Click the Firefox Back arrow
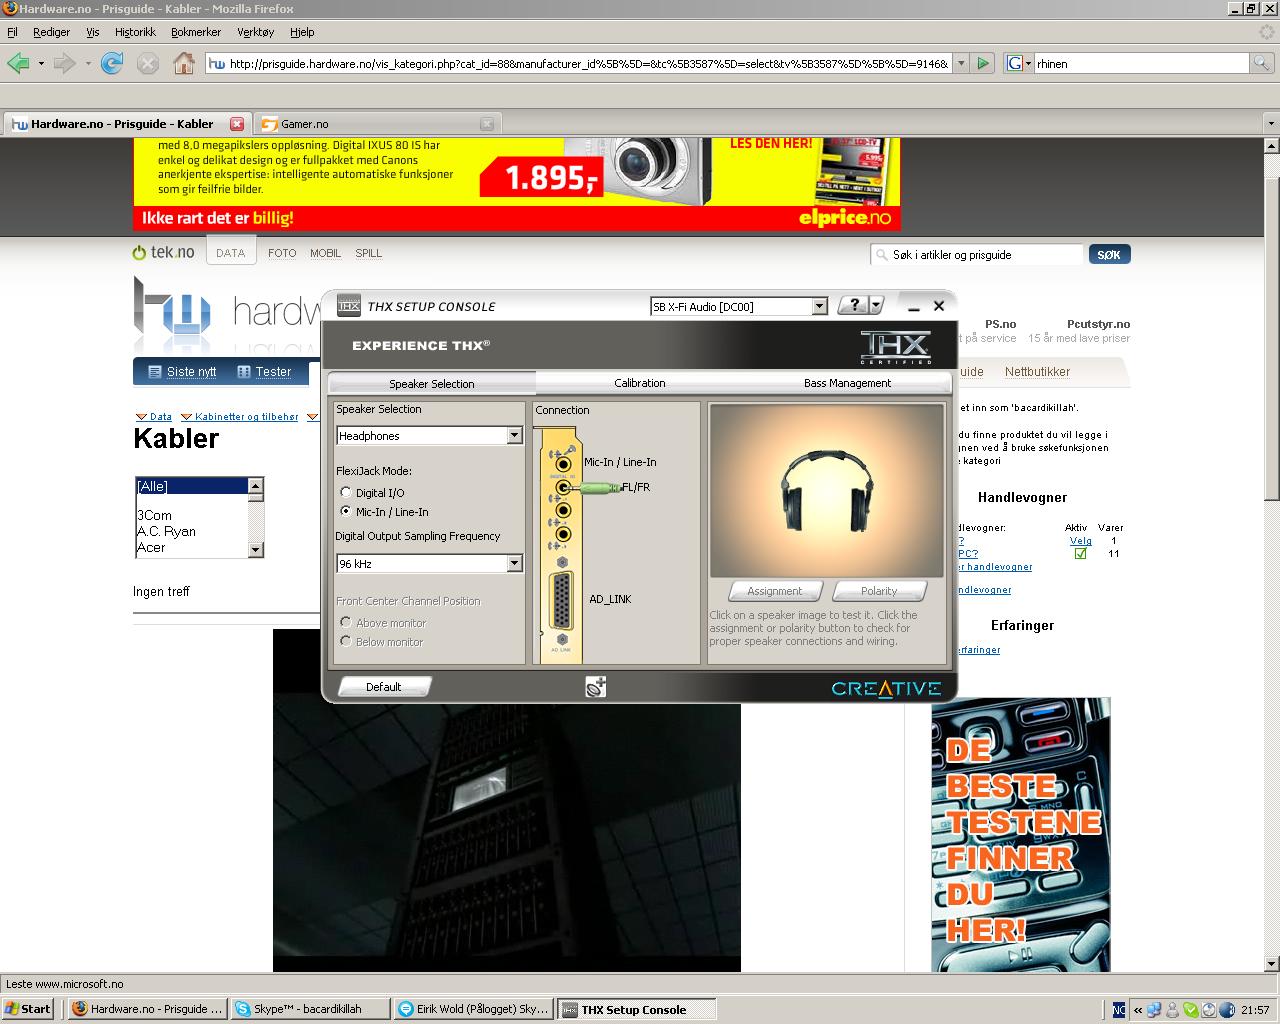This screenshot has width=1280, height=1024. tap(18, 64)
